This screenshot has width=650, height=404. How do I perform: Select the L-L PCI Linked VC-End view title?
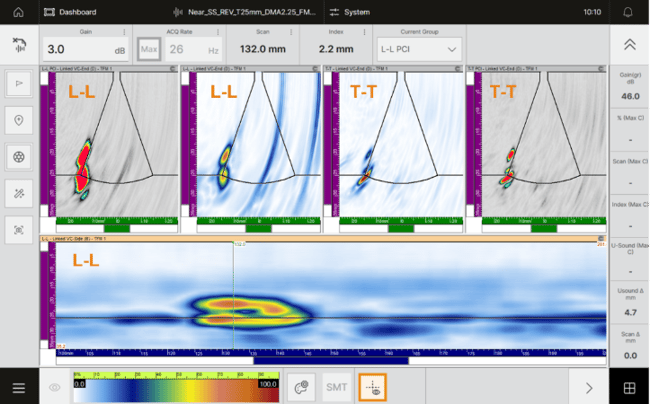click(78, 69)
